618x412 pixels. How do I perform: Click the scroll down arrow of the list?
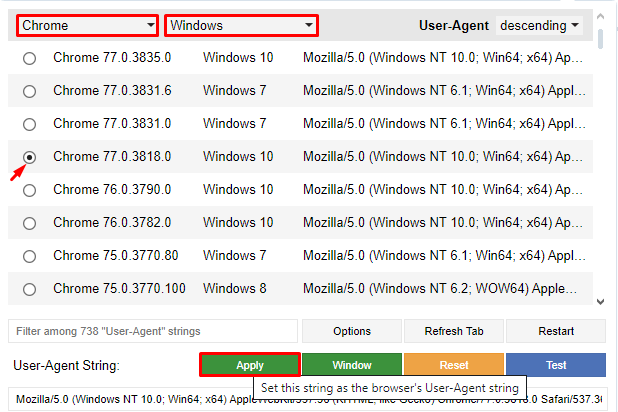[600, 302]
